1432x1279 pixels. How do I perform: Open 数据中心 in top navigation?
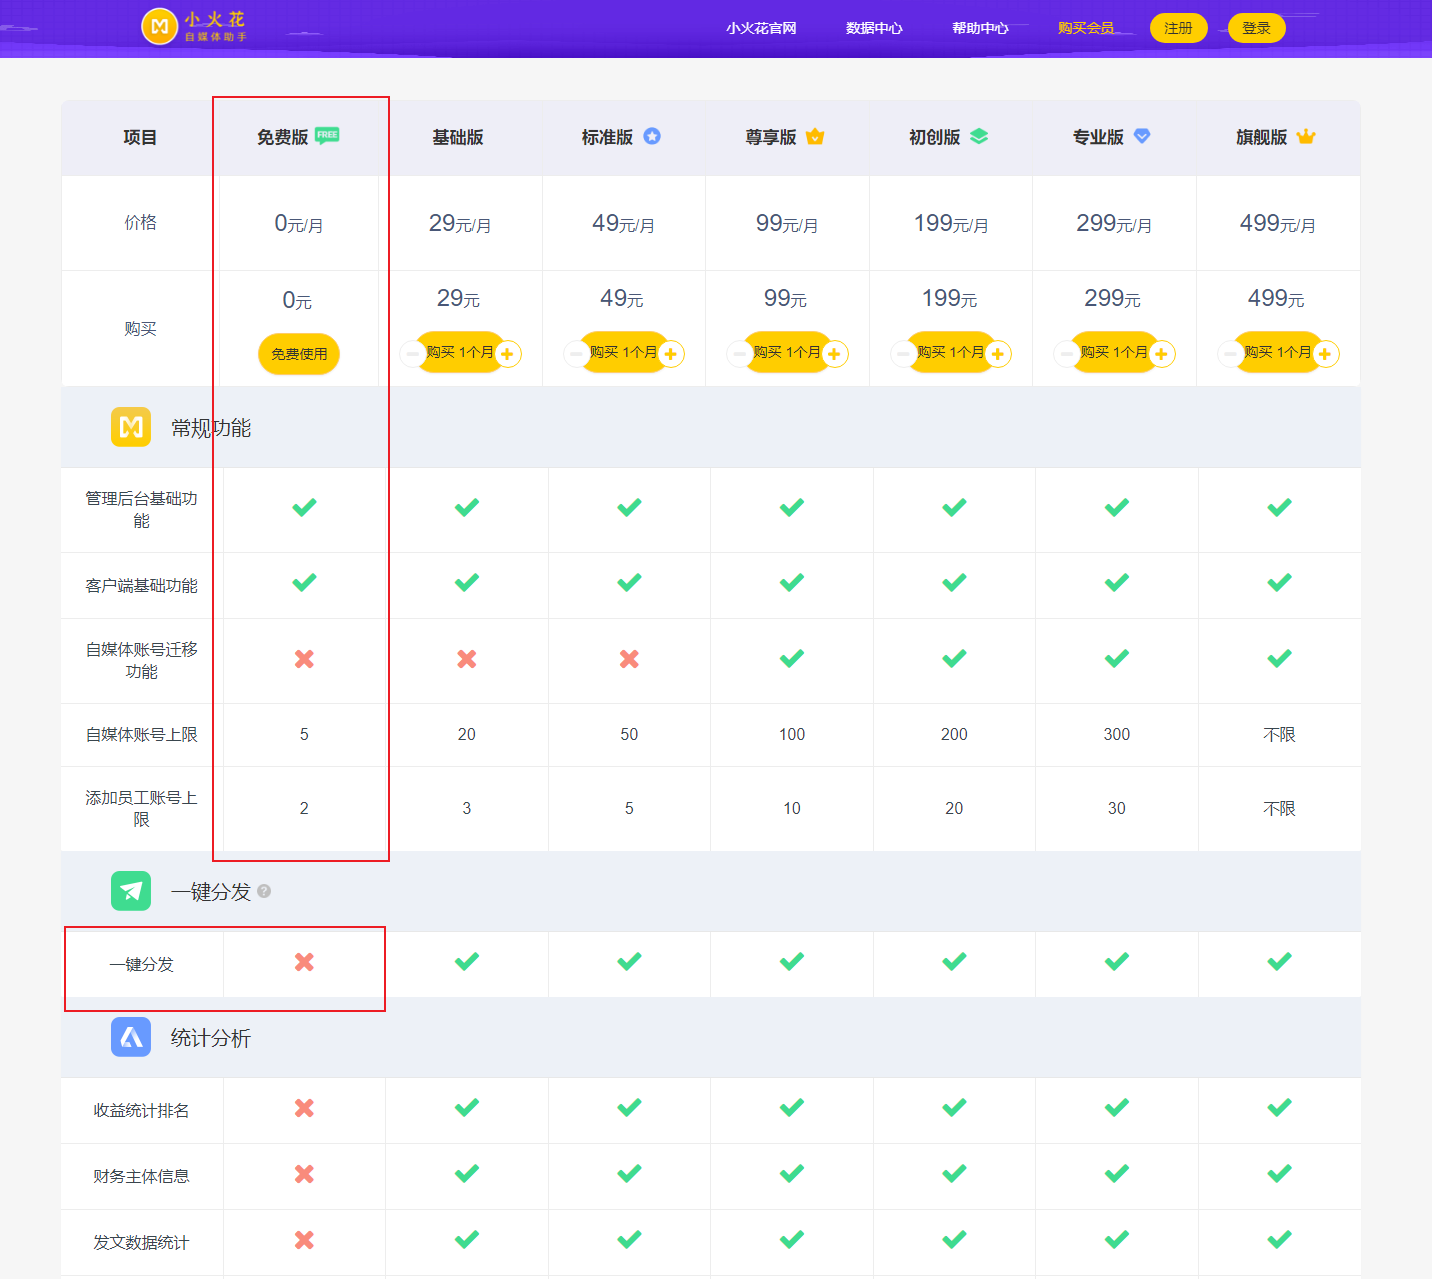pos(874,28)
